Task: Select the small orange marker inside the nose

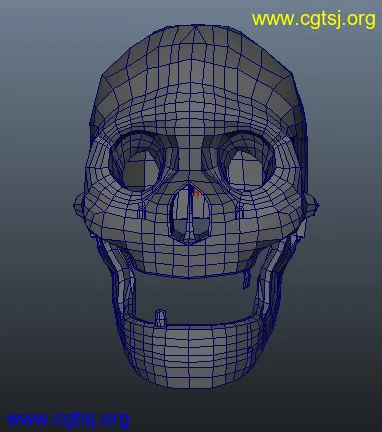Action: pyautogui.click(x=197, y=193)
